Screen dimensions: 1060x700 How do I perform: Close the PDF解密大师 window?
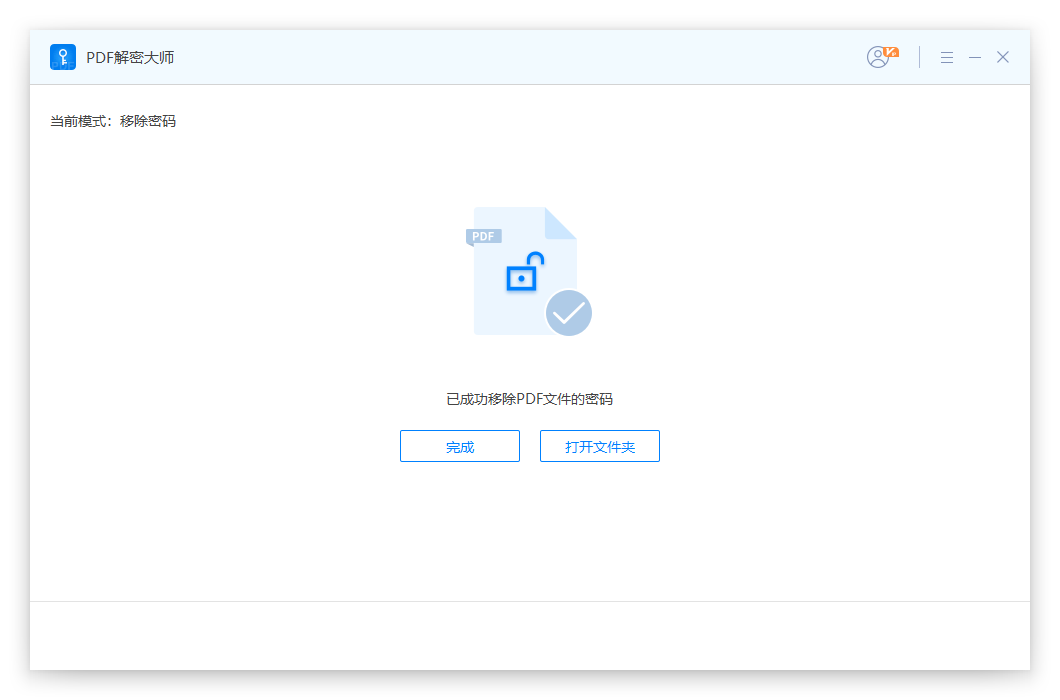[x=1003, y=57]
